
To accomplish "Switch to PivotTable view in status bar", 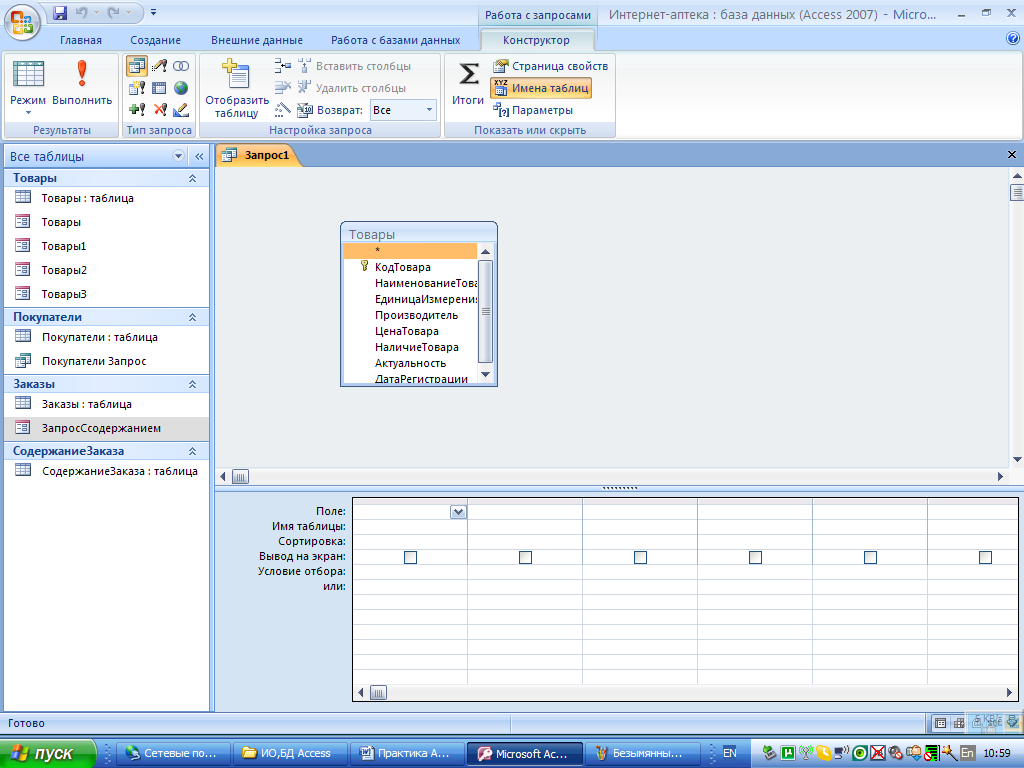I will tap(959, 723).
